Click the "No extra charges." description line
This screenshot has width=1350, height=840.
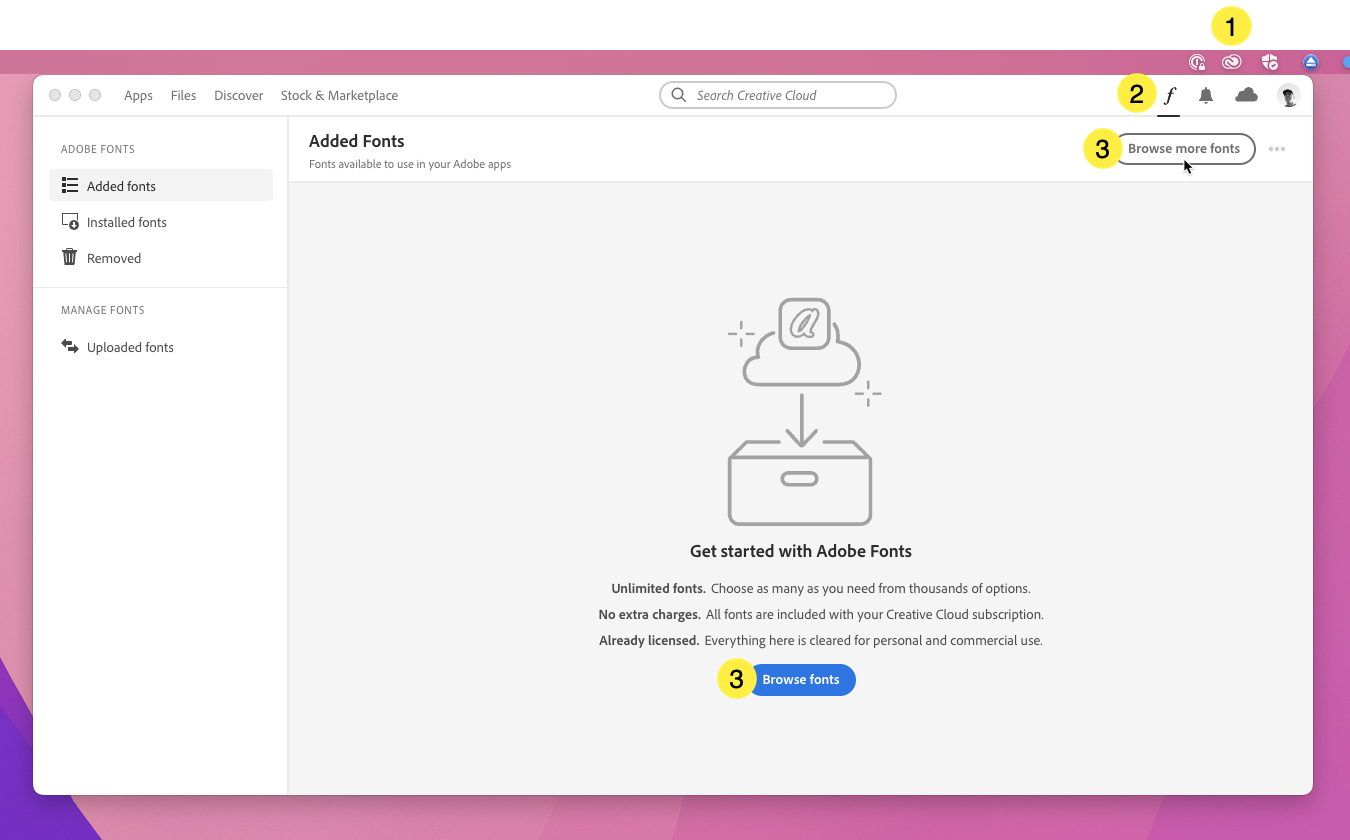(821, 614)
